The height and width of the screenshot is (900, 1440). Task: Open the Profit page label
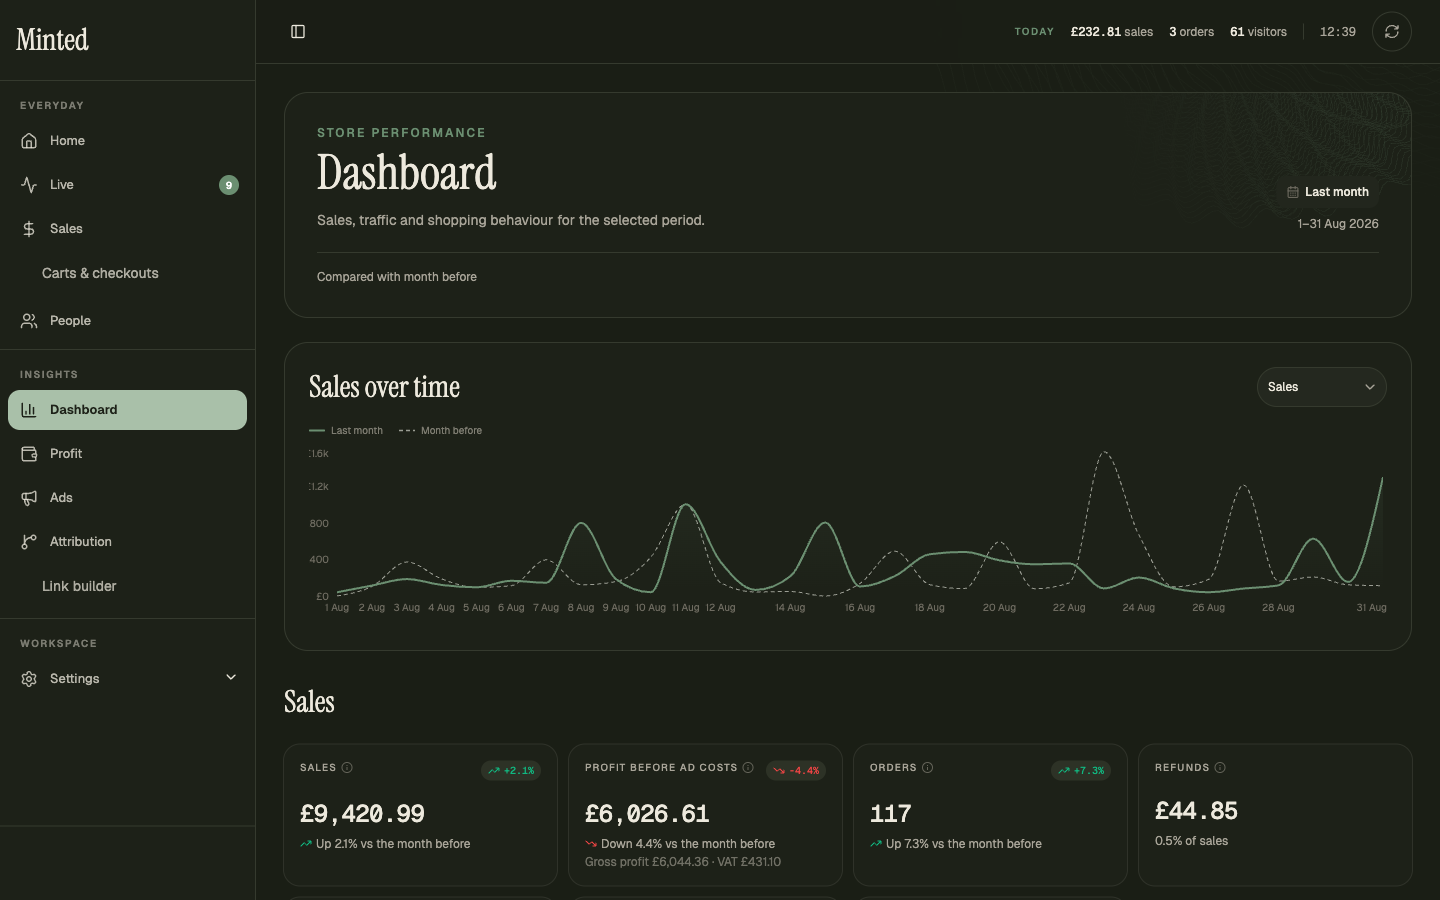point(66,454)
